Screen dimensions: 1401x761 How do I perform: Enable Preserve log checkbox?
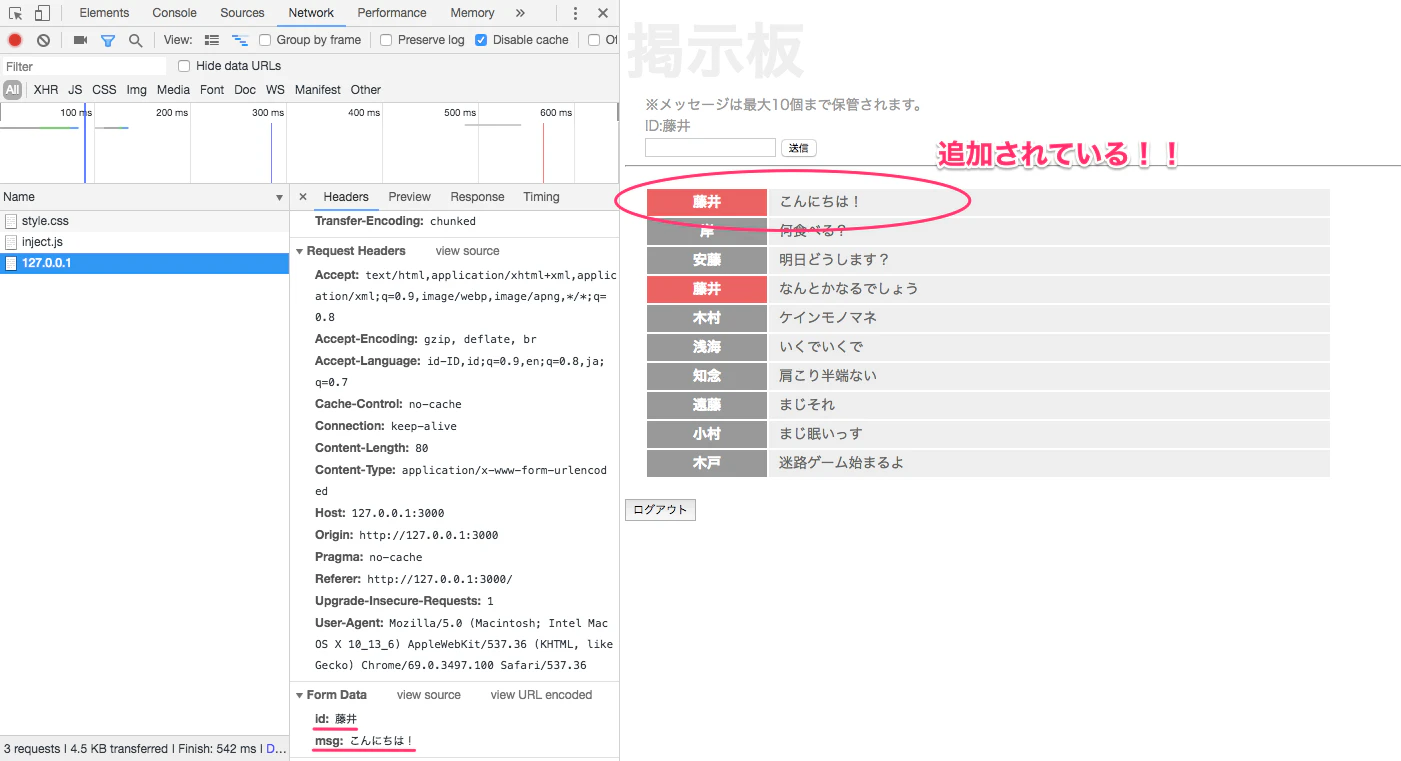pyautogui.click(x=386, y=40)
